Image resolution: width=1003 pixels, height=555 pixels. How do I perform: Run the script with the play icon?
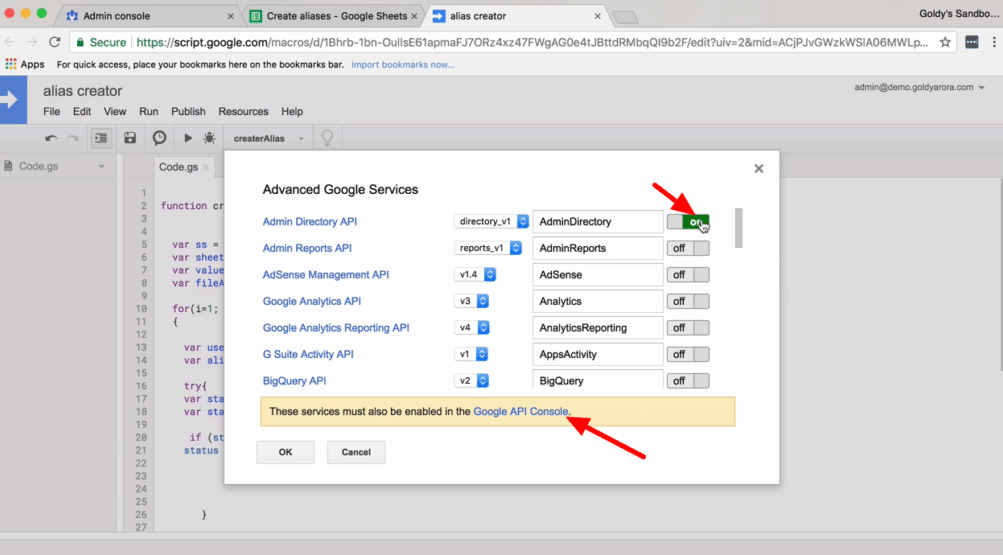tap(188, 138)
